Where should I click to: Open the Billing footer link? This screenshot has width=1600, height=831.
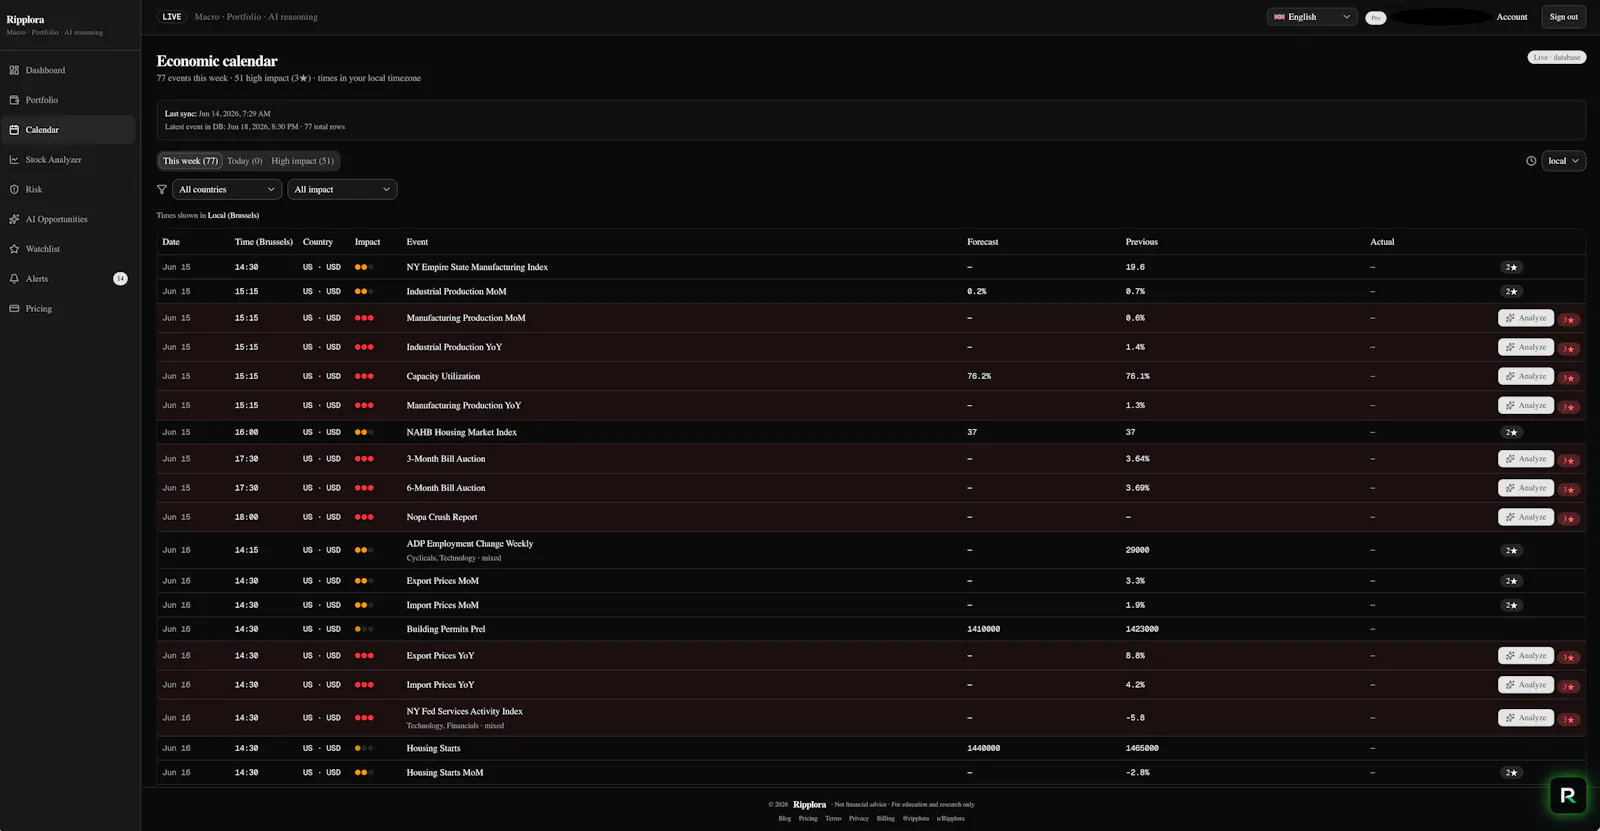[886, 818]
